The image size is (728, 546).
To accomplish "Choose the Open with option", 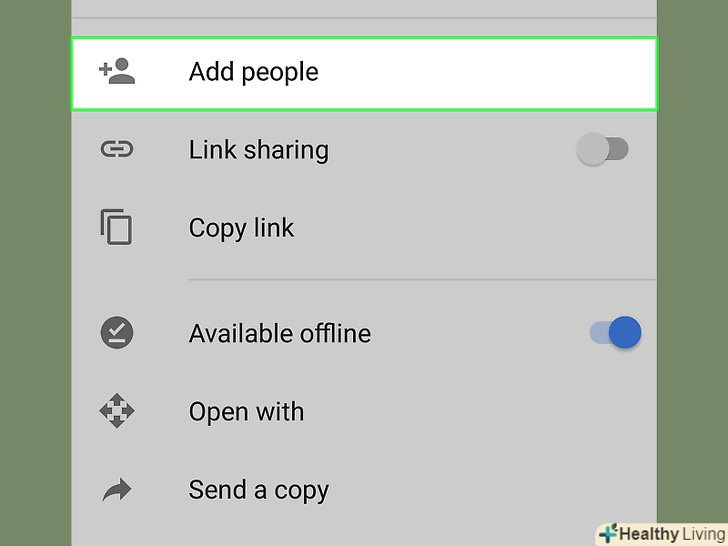I will tap(364, 411).
